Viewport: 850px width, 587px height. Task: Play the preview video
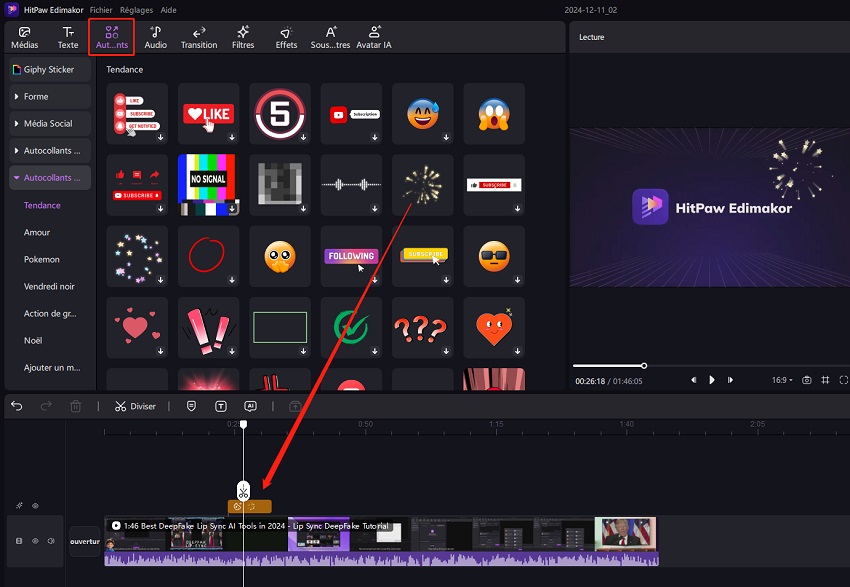click(712, 380)
